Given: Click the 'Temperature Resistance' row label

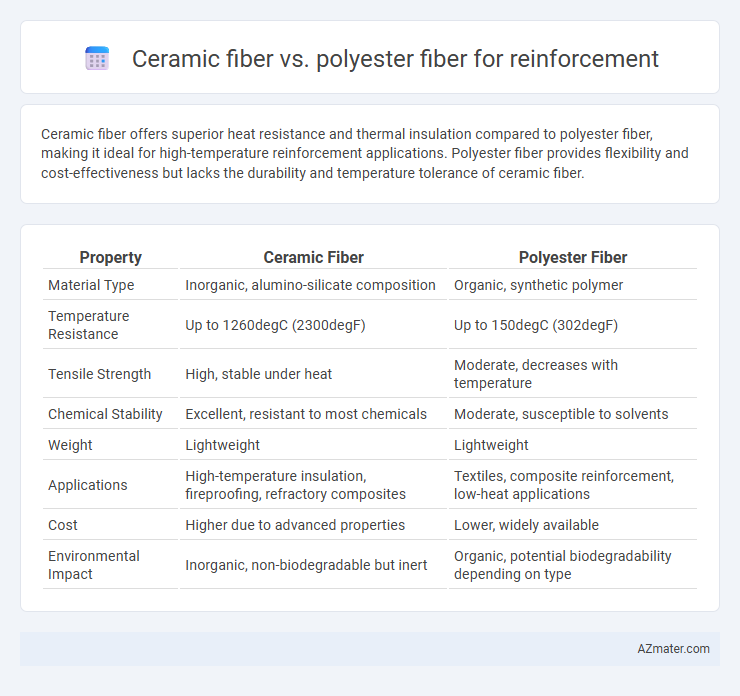Looking at the screenshot, I should (89, 325).
